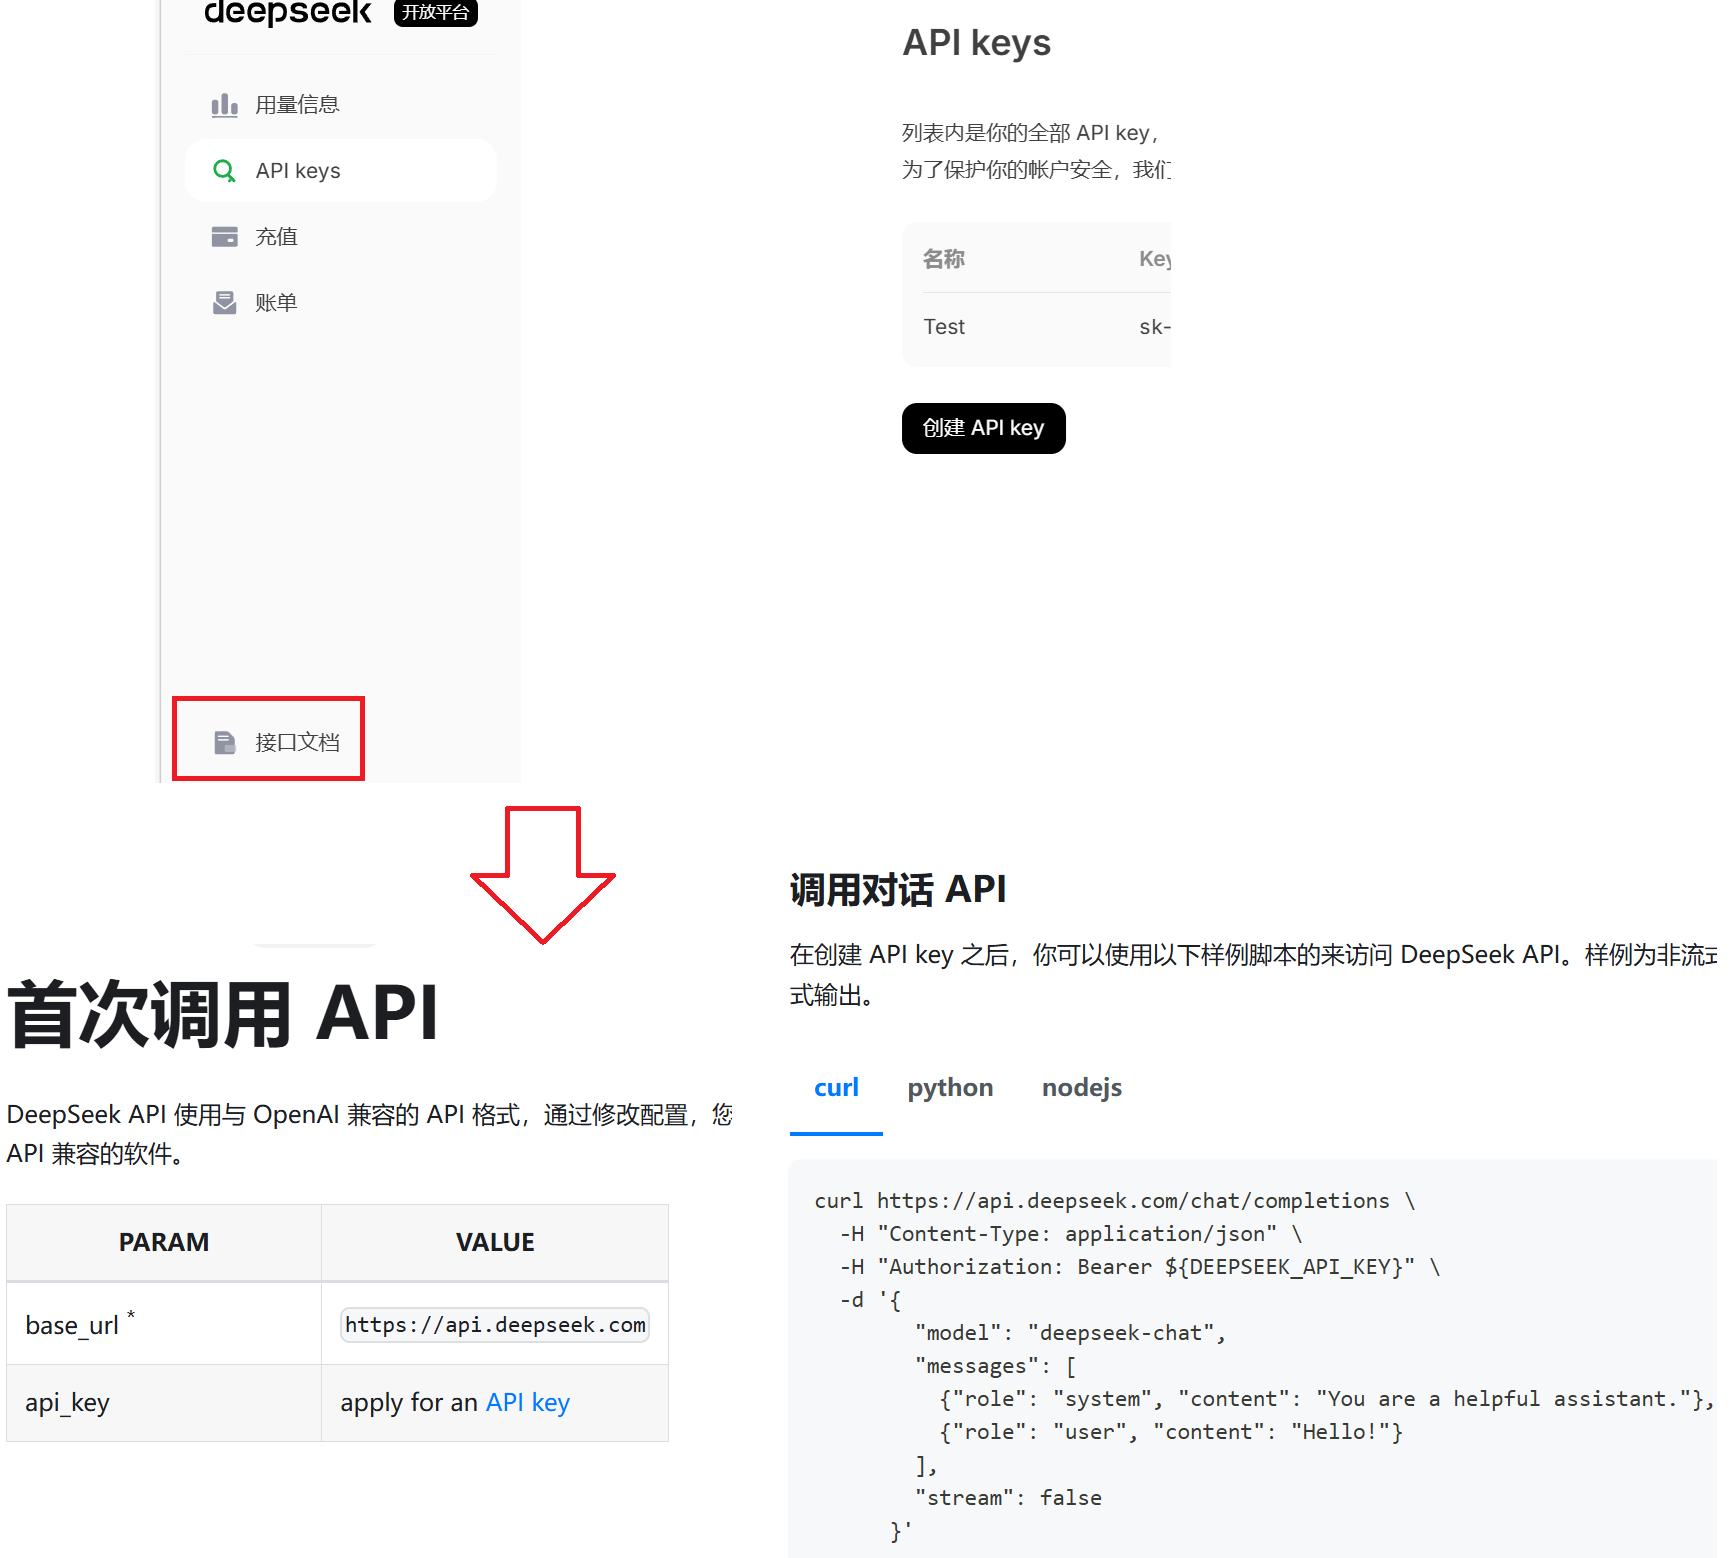This screenshot has height=1558, width=1735.
Task: Open the API key link in the table
Action: pyautogui.click(x=528, y=1402)
